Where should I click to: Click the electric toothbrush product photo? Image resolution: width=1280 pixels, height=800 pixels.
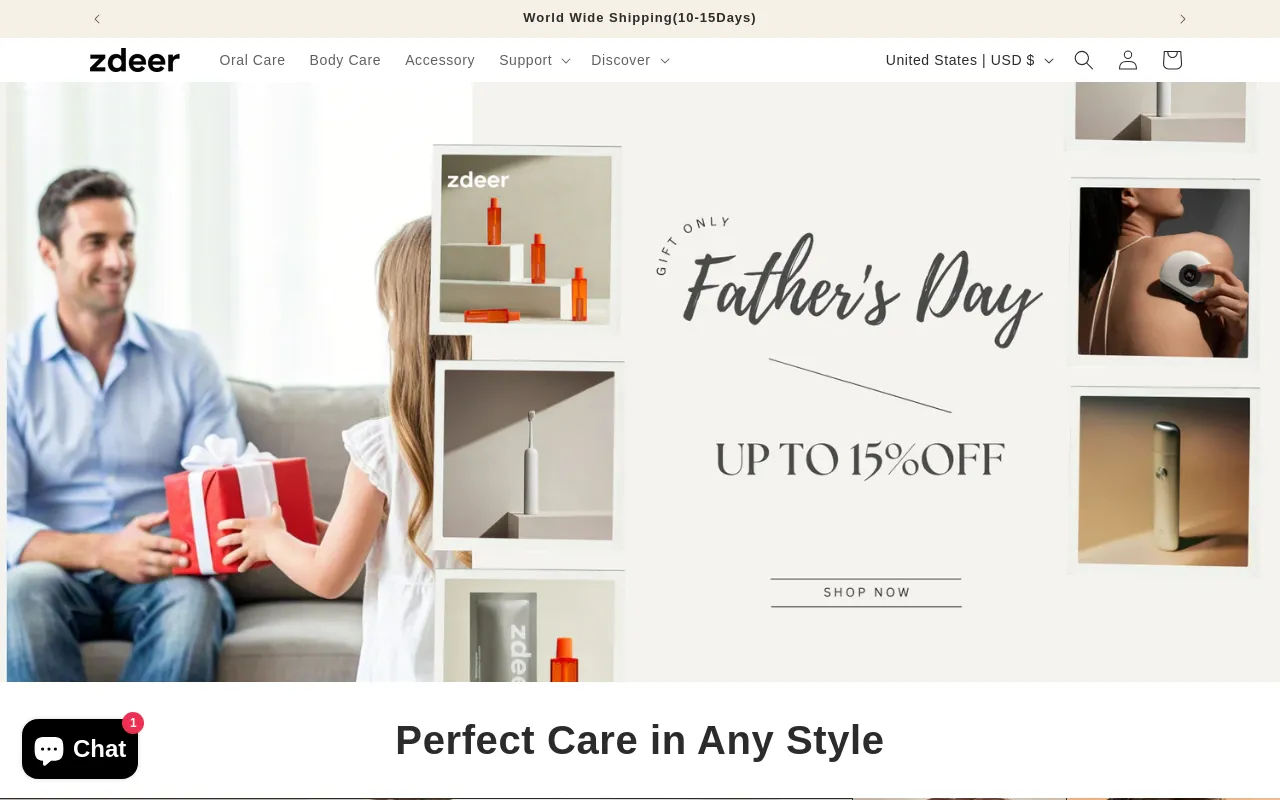[x=530, y=455]
